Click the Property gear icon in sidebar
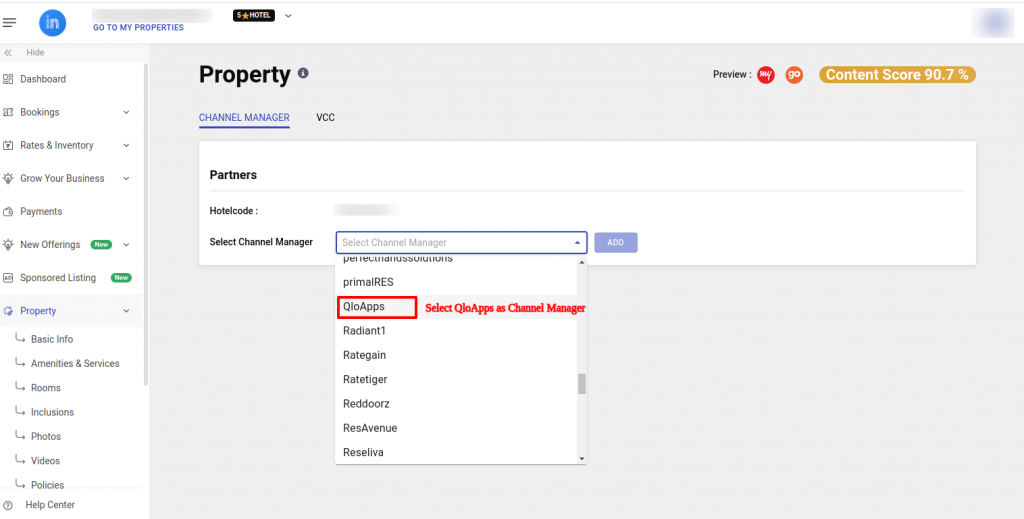 click(x=8, y=311)
